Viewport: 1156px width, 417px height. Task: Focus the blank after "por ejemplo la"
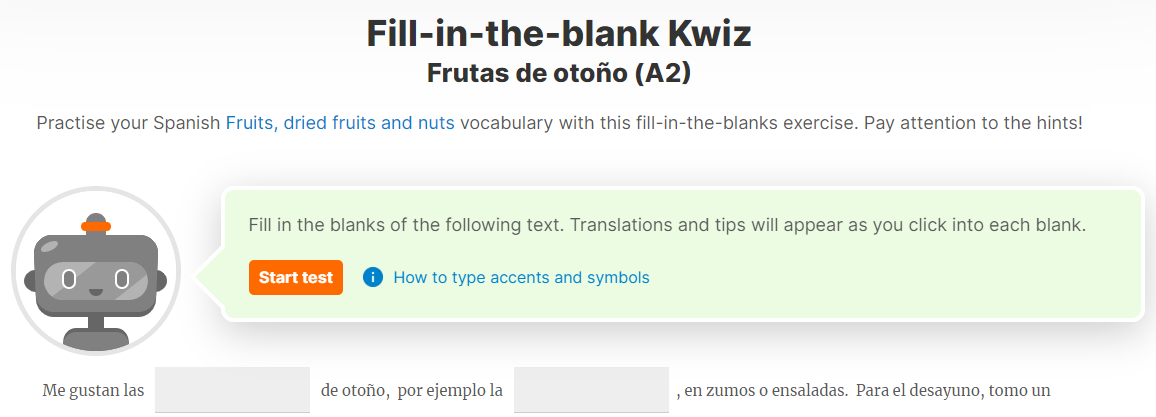591,390
